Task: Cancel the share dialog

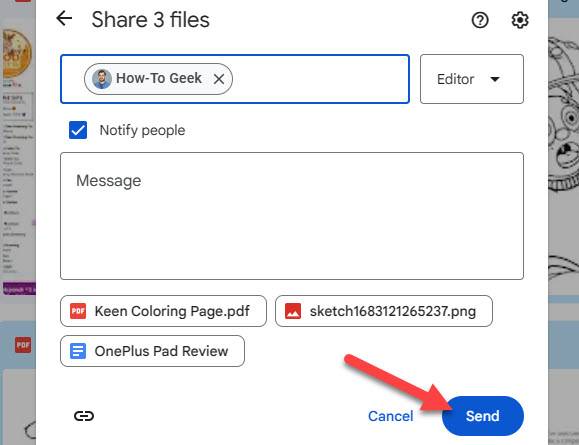Action: (x=390, y=416)
